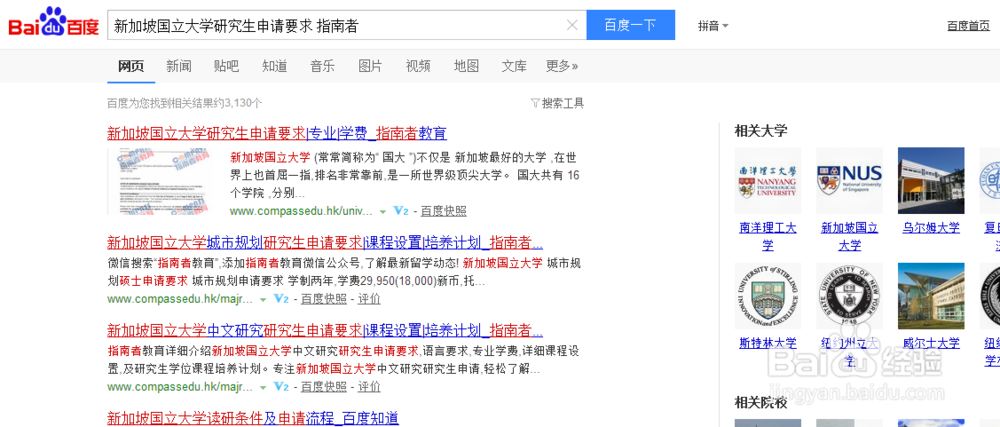The image size is (1000, 427).
Task: Expand arrow next to www.compassedu.hk/univ...
Action: point(383,212)
